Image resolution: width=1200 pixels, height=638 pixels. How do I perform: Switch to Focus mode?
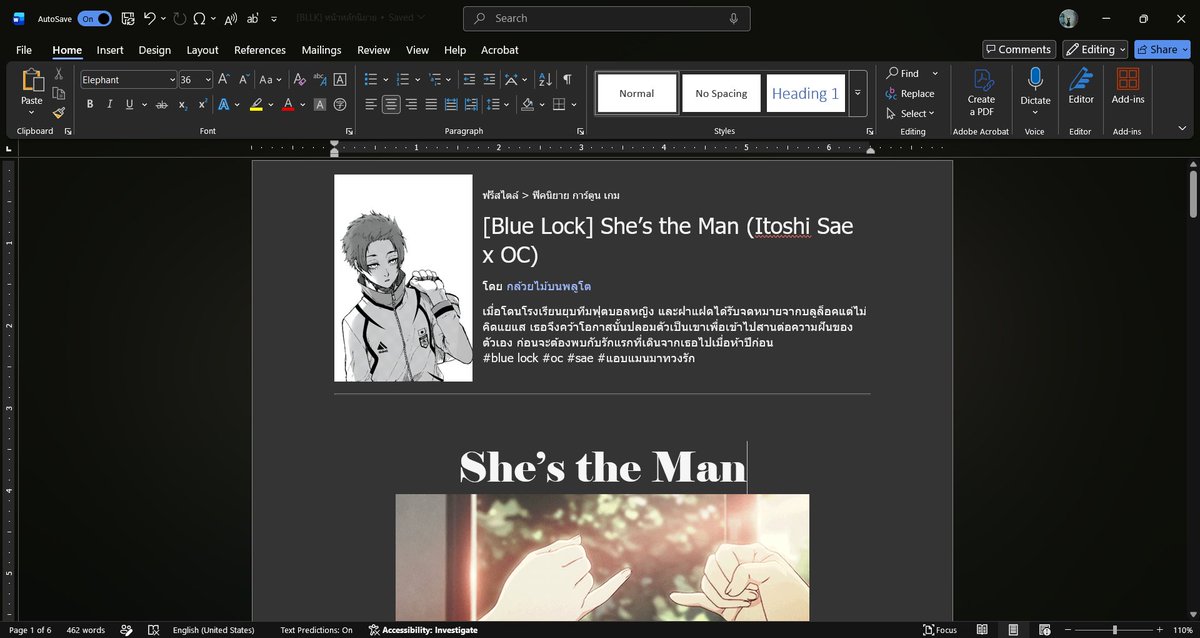coord(941,630)
